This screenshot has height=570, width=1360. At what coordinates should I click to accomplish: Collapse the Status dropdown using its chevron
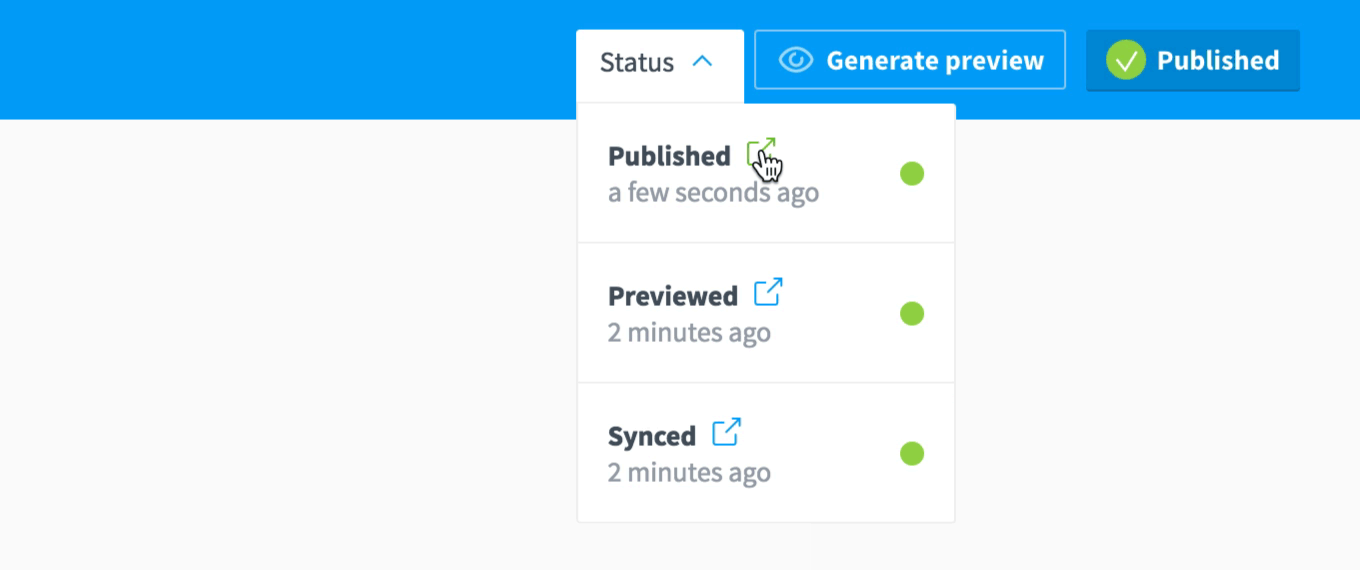[x=703, y=62]
